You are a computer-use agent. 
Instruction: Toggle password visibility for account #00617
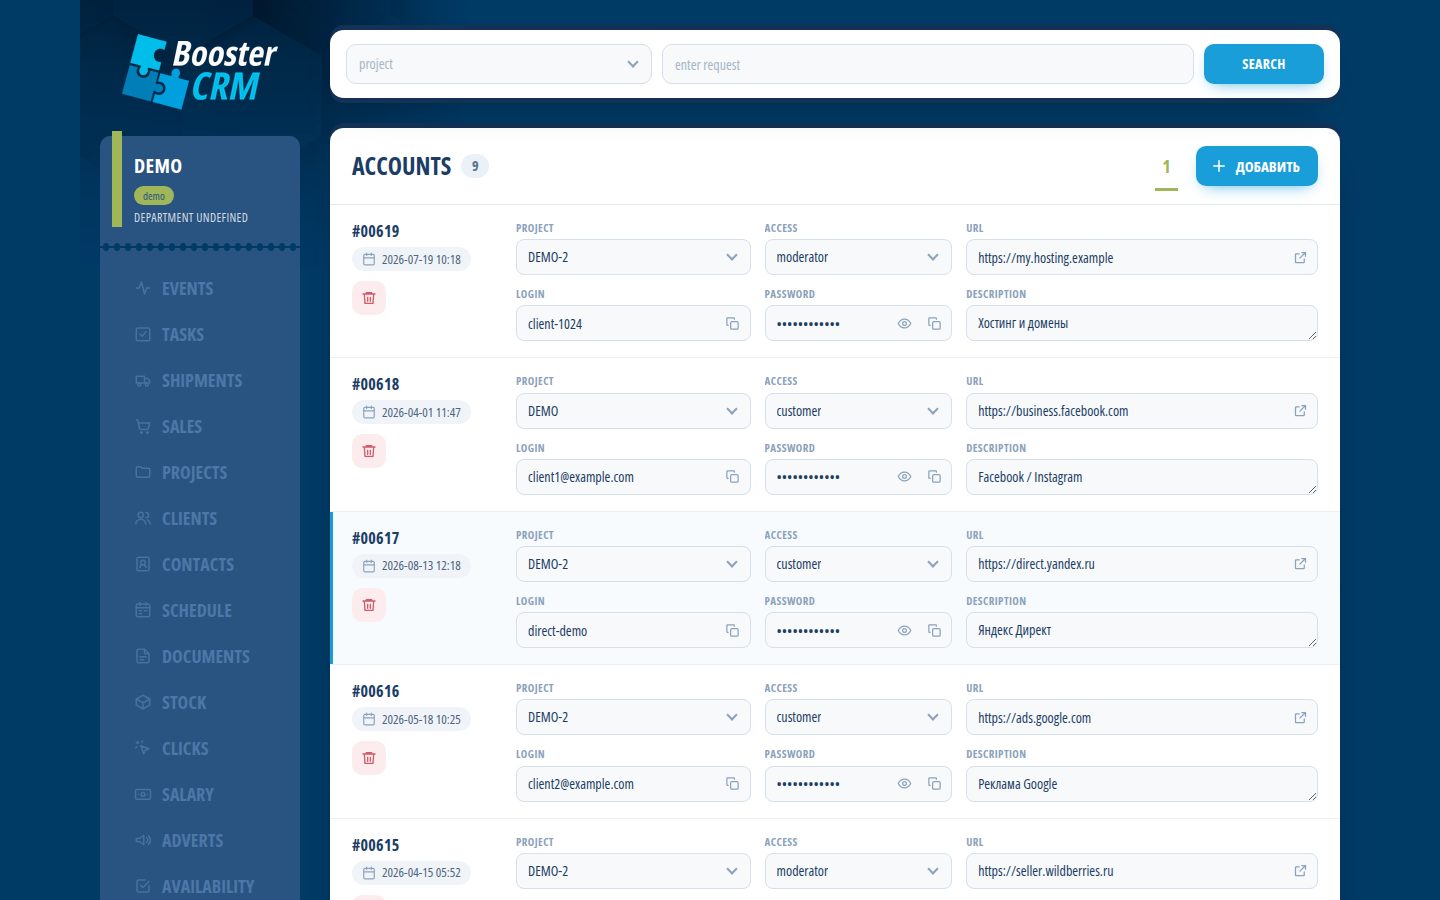pyautogui.click(x=904, y=631)
